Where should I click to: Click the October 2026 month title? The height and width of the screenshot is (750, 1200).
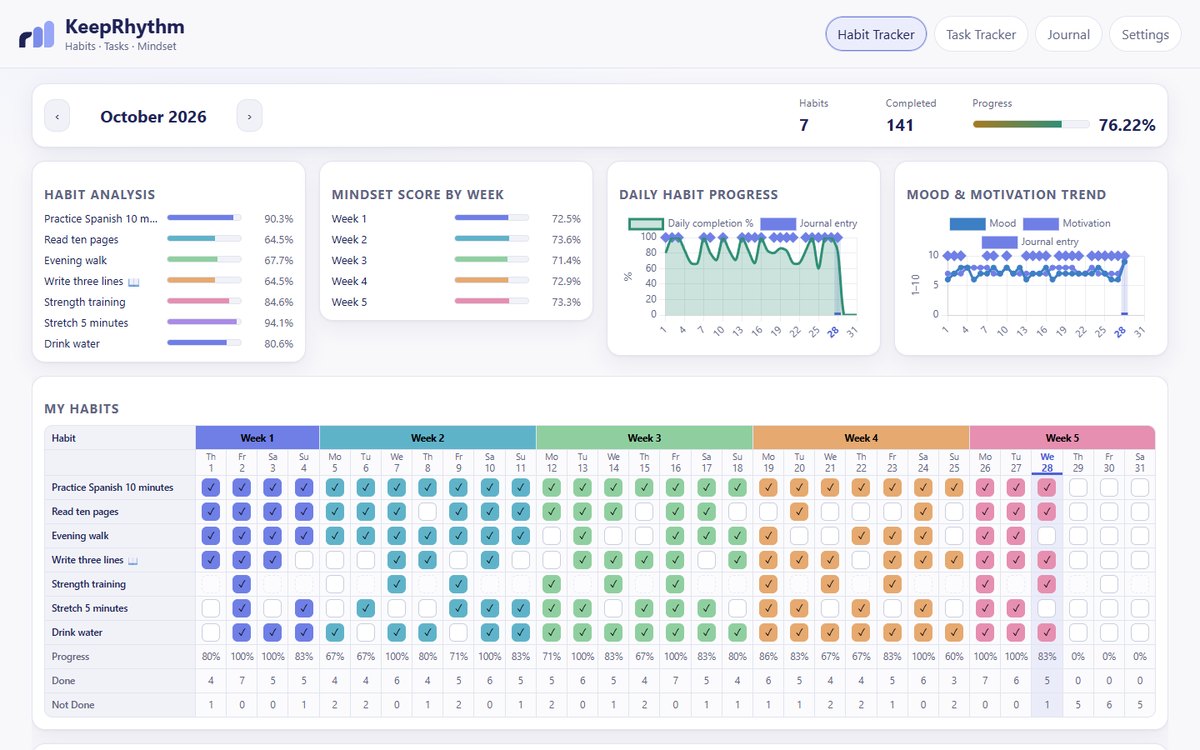[x=153, y=117]
